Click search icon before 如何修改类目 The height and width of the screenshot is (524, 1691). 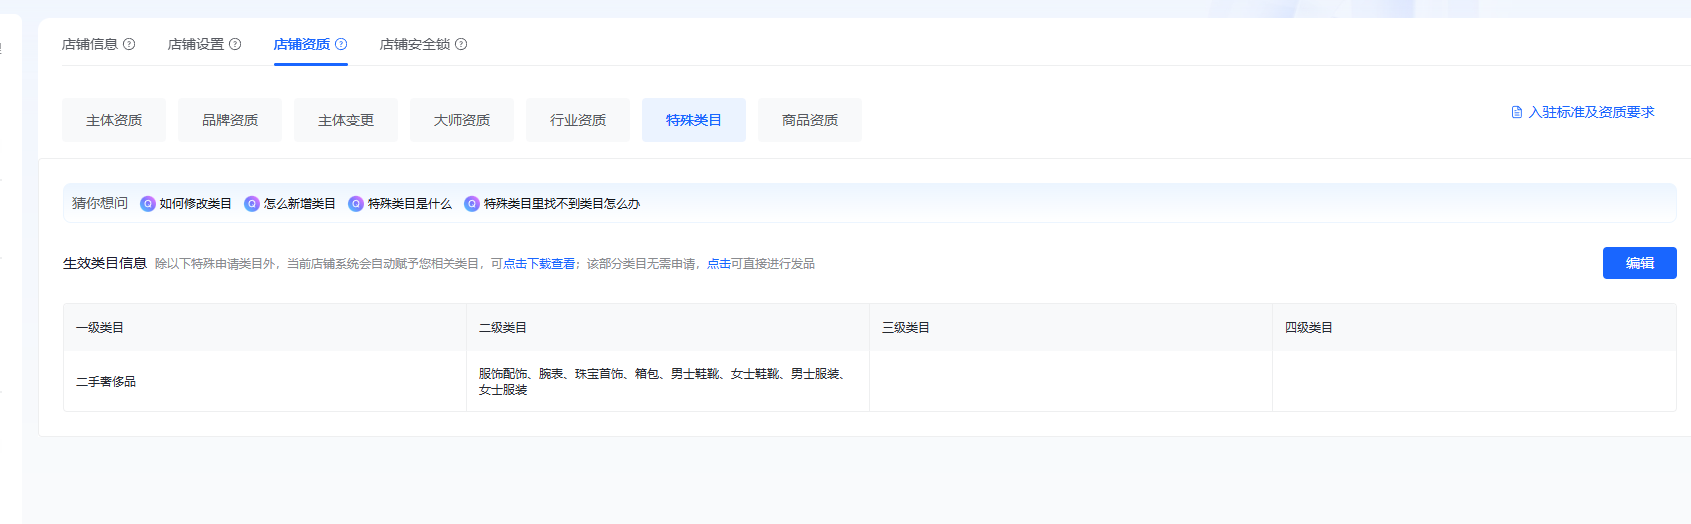pyautogui.click(x=148, y=204)
